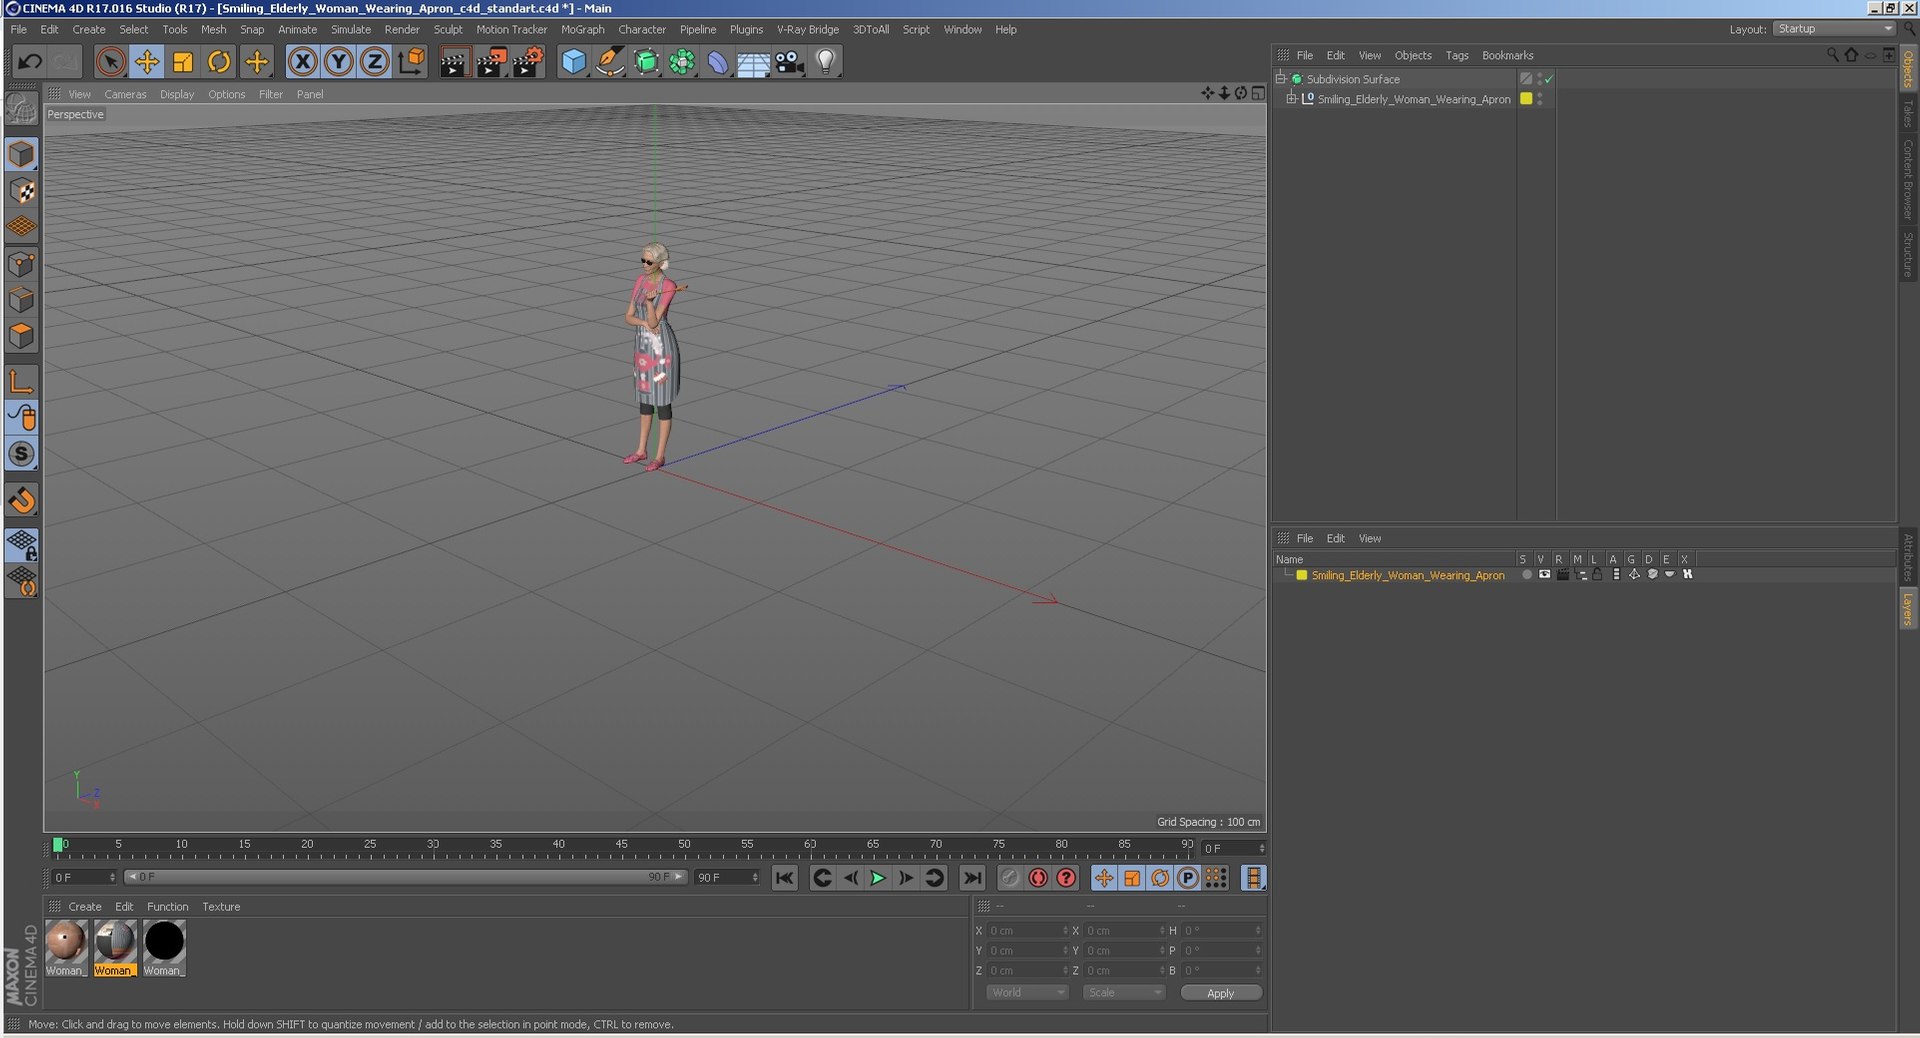Image resolution: width=1920 pixels, height=1038 pixels.
Task: Open the Layers side tab
Action: (1908, 608)
